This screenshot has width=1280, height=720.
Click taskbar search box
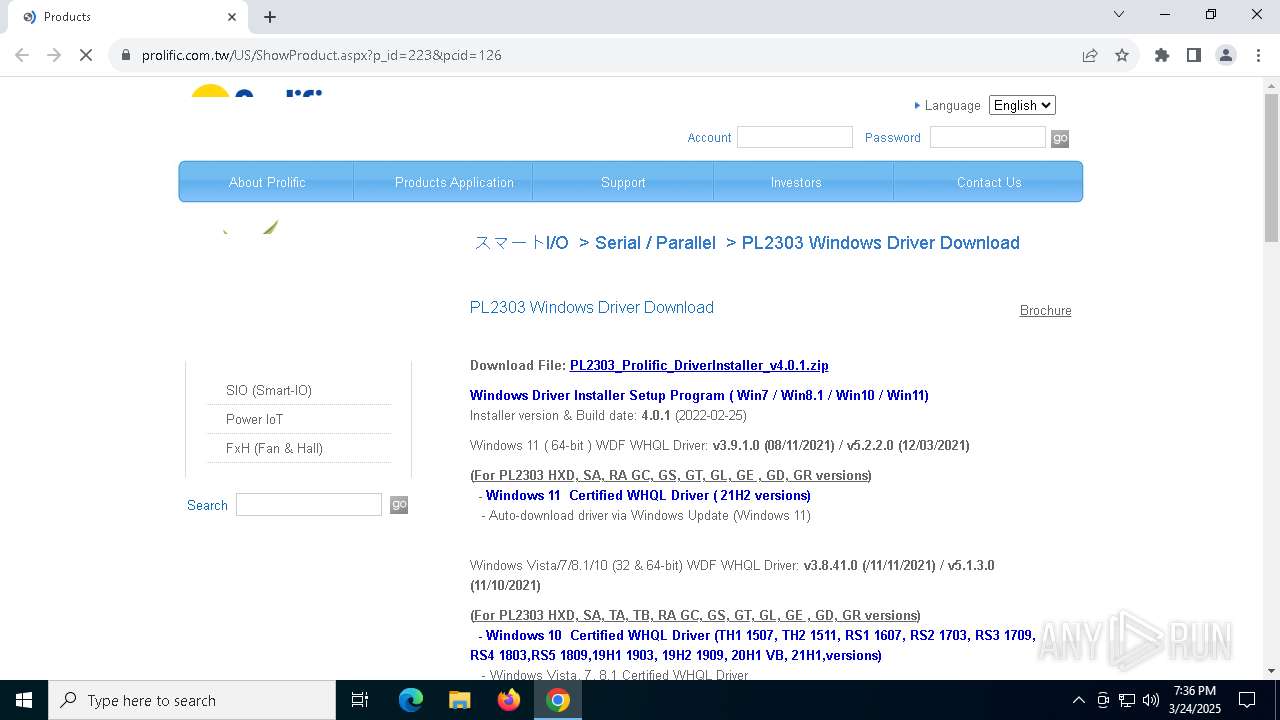click(192, 700)
